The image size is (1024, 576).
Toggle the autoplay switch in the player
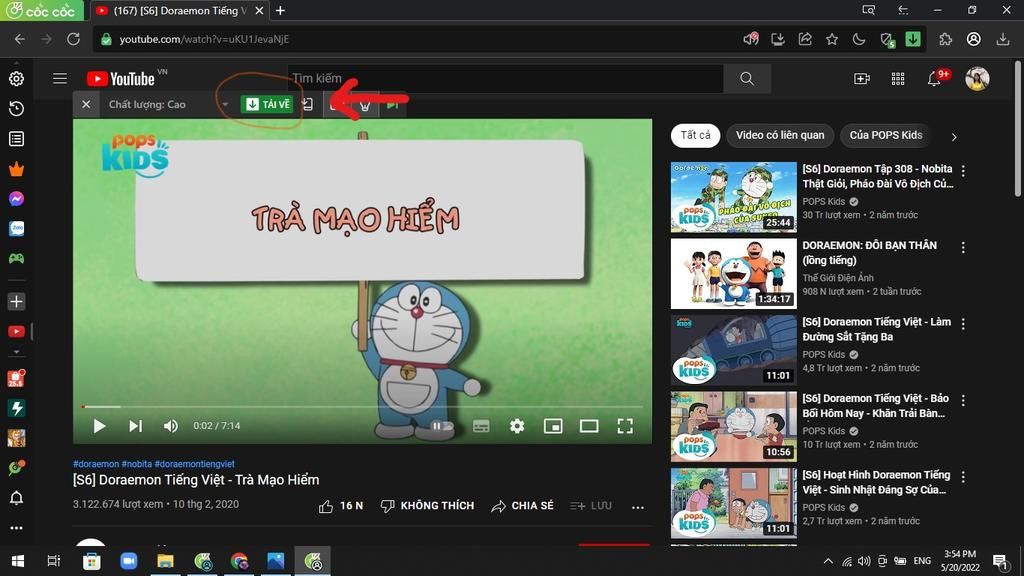[x=442, y=426]
